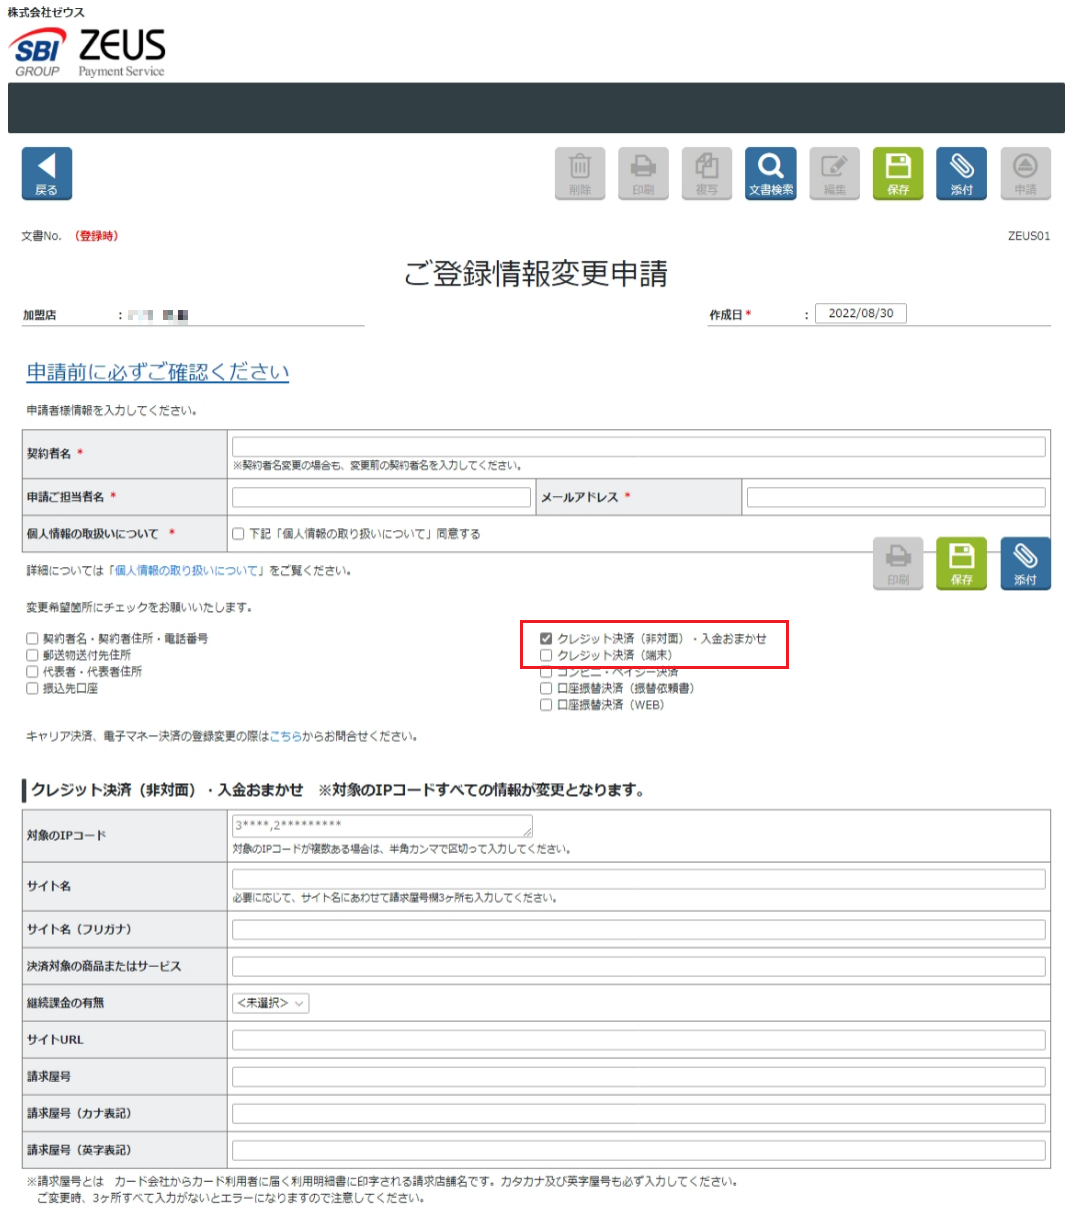
Task: Open 申請前に必ずご確認ください link
Action: 158,372
